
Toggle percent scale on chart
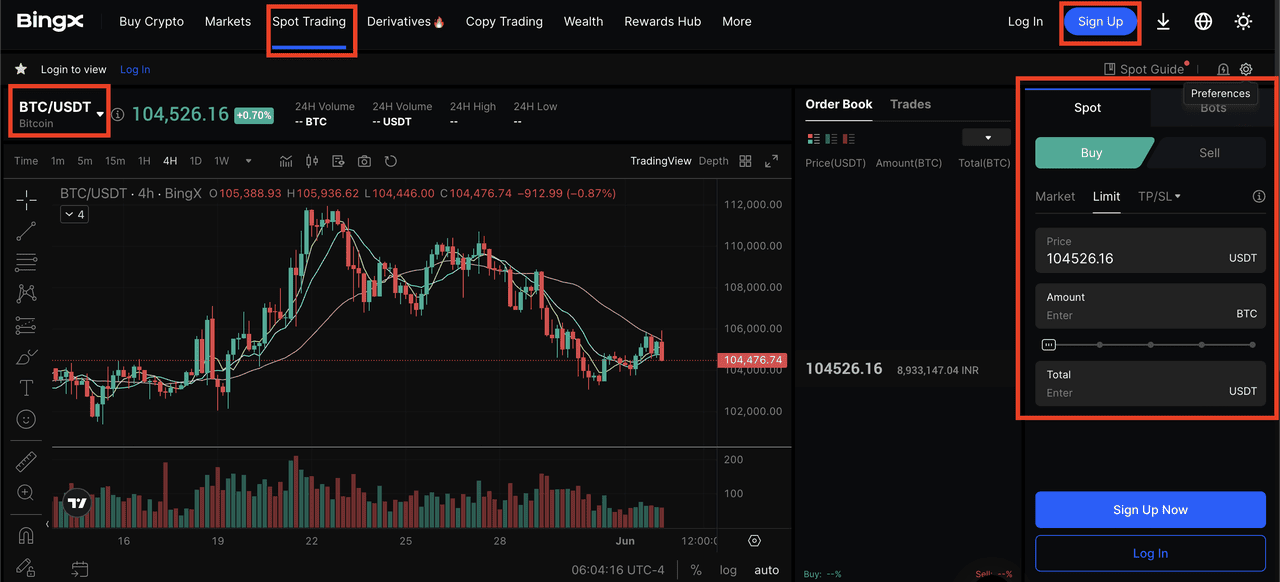696,570
